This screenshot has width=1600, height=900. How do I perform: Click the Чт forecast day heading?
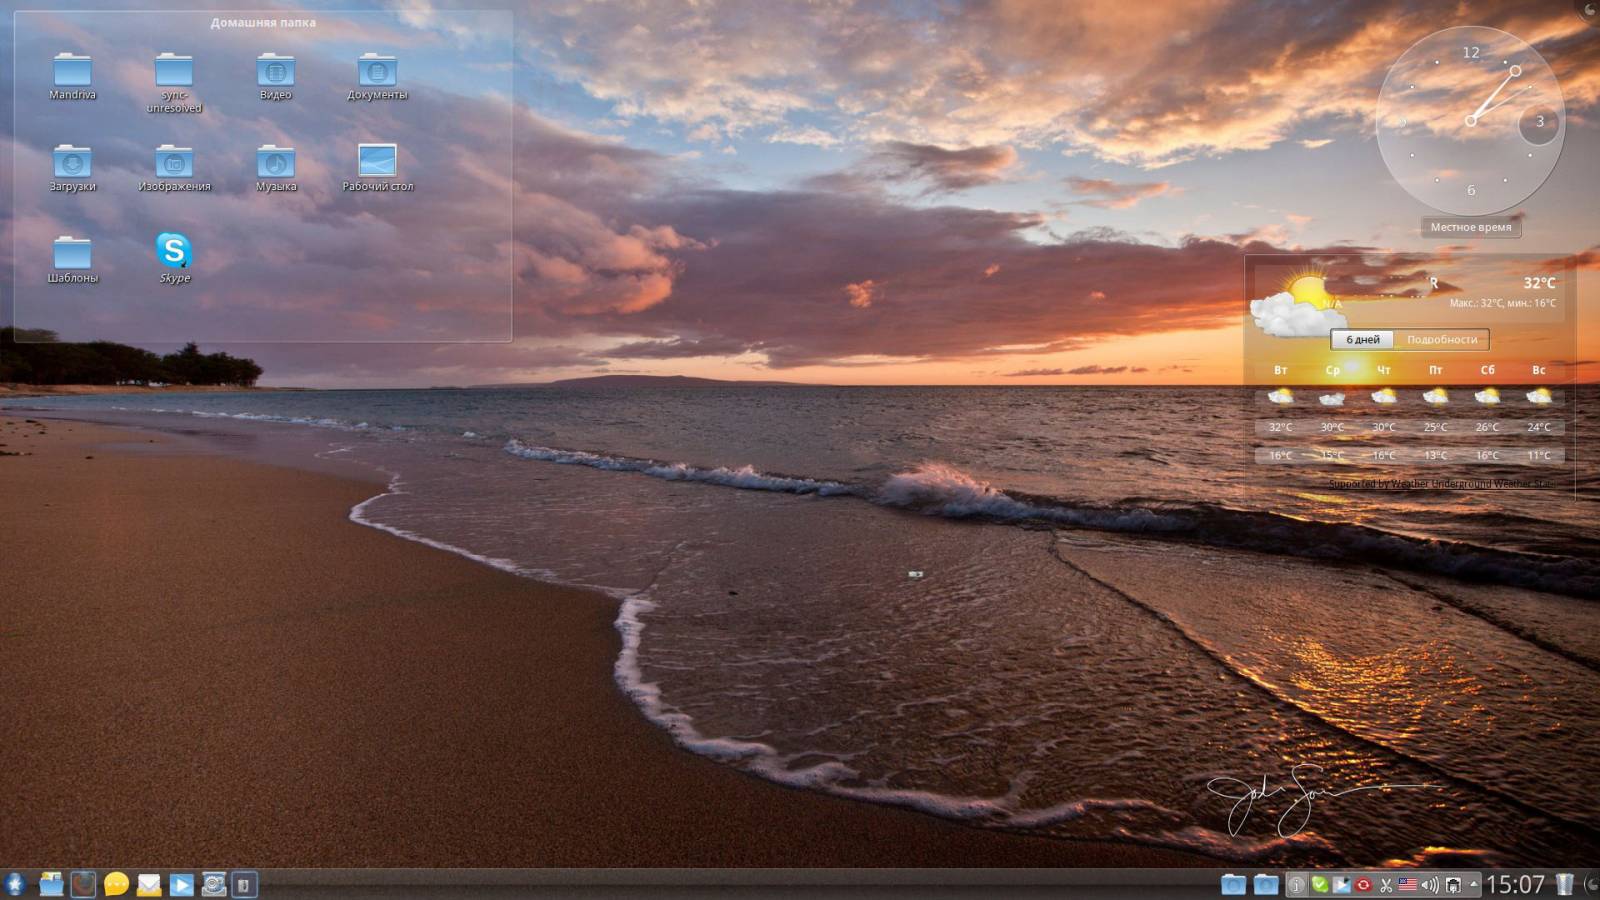1384,370
